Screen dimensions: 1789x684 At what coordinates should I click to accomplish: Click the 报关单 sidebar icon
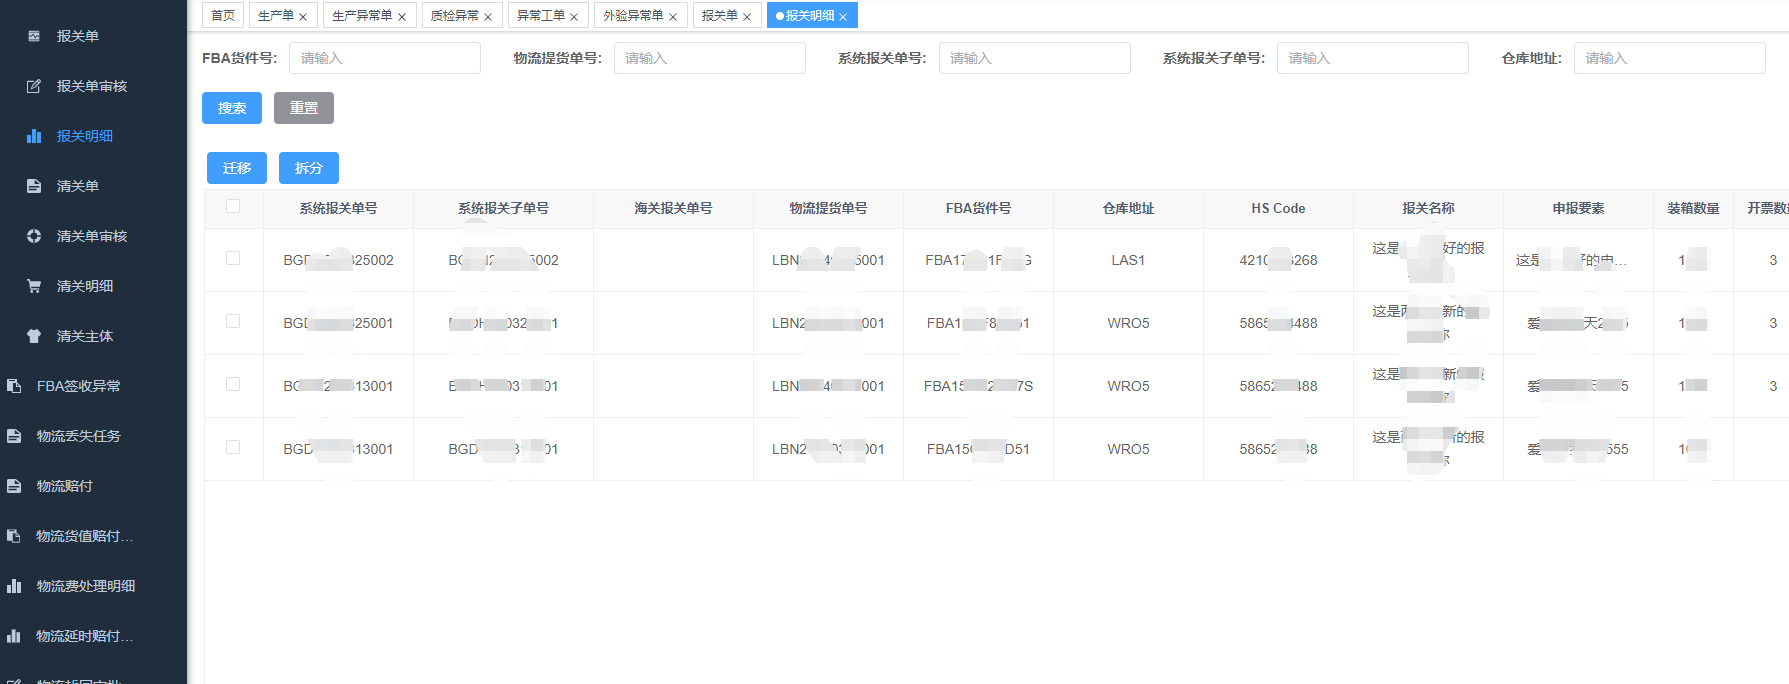[34, 36]
